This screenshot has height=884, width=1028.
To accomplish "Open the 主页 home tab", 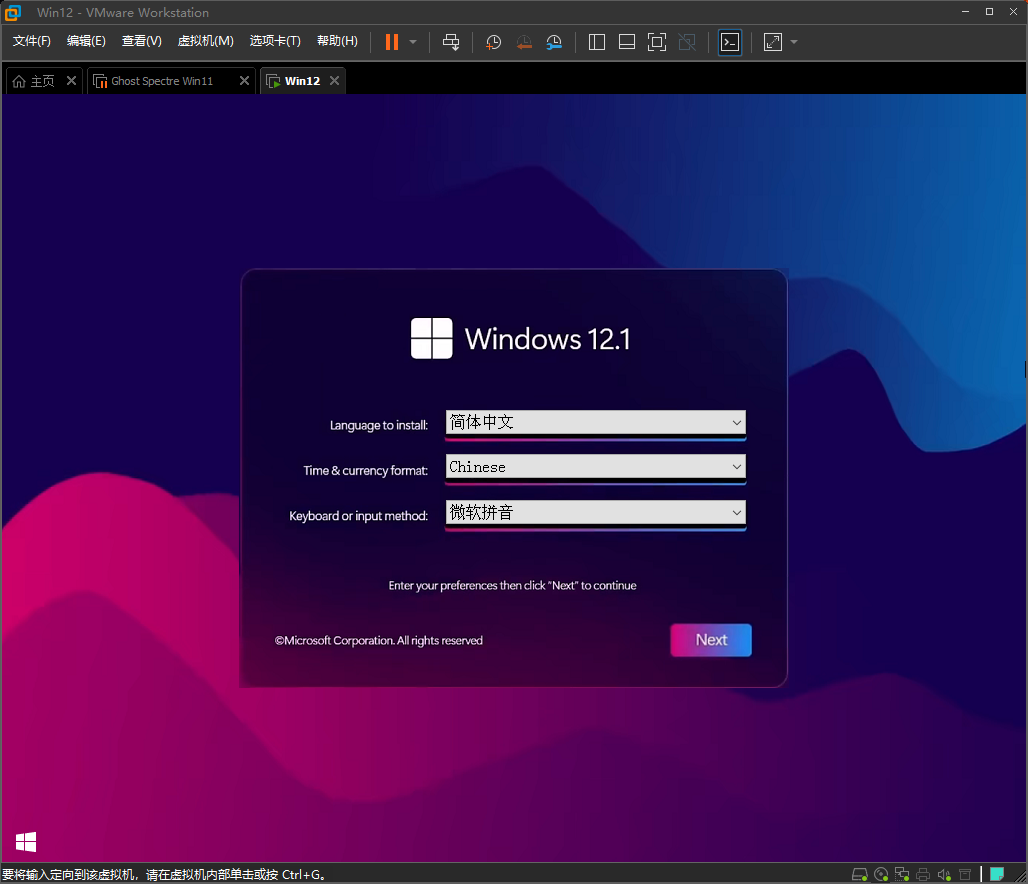I will (37, 81).
